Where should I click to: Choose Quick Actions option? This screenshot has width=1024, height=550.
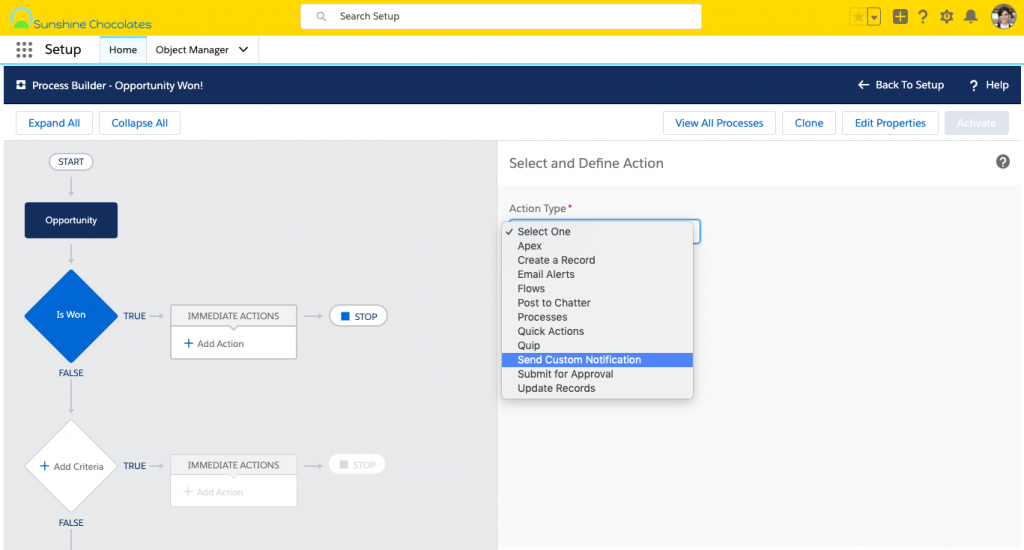[x=597, y=331]
